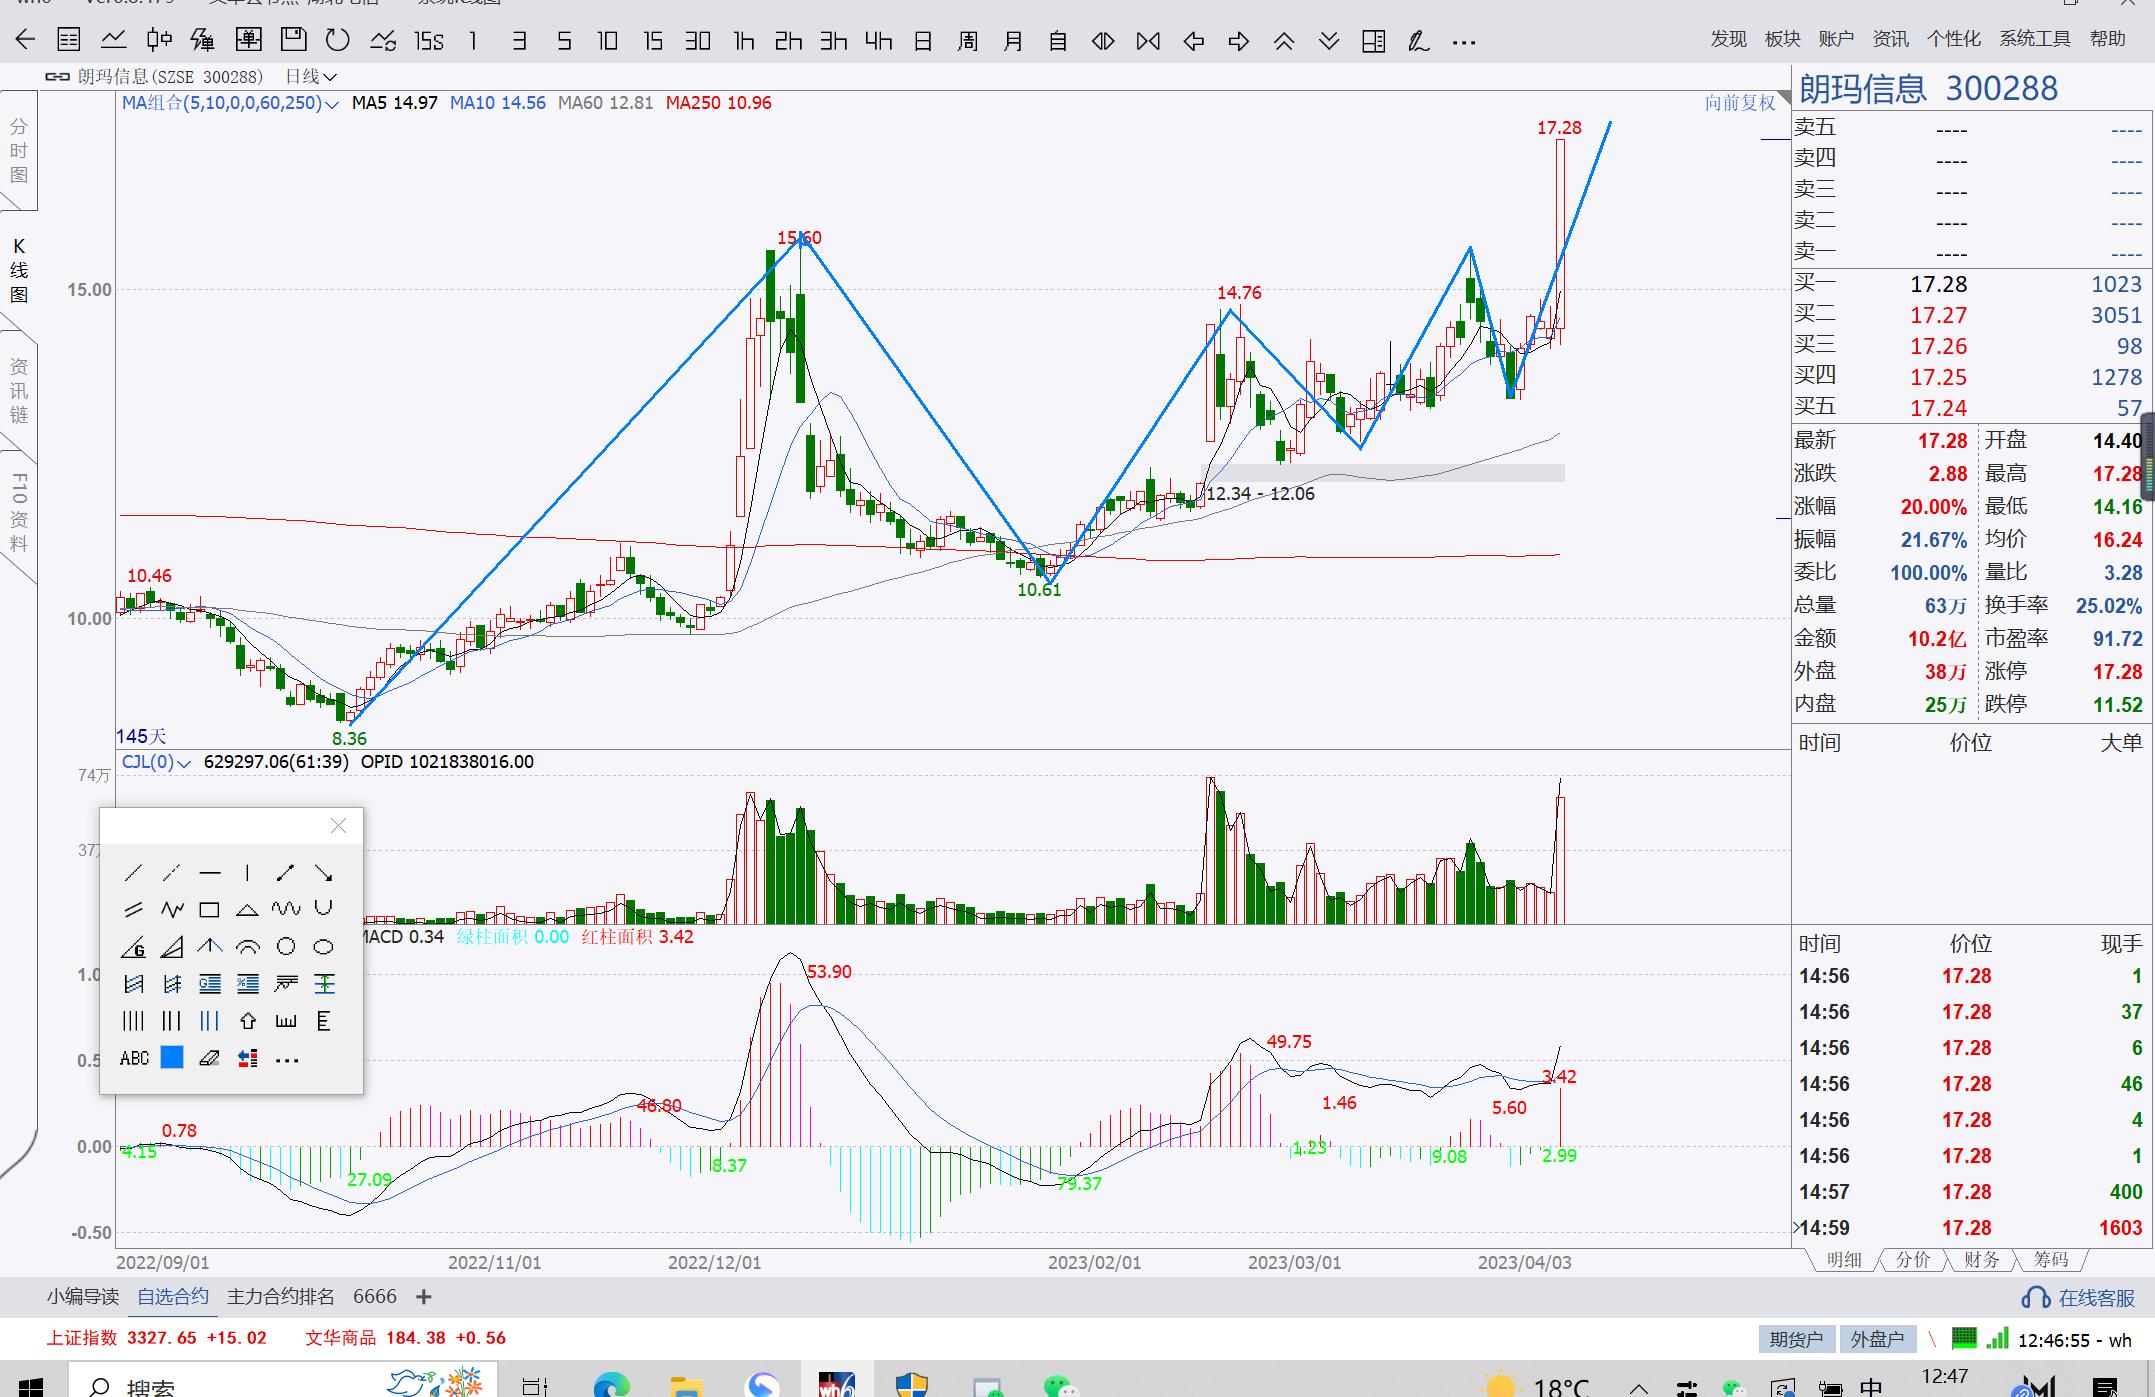Viewport: 2155px width, 1397px height.
Task: Open the 日线 period dropdown
Action: click(310, 77)
